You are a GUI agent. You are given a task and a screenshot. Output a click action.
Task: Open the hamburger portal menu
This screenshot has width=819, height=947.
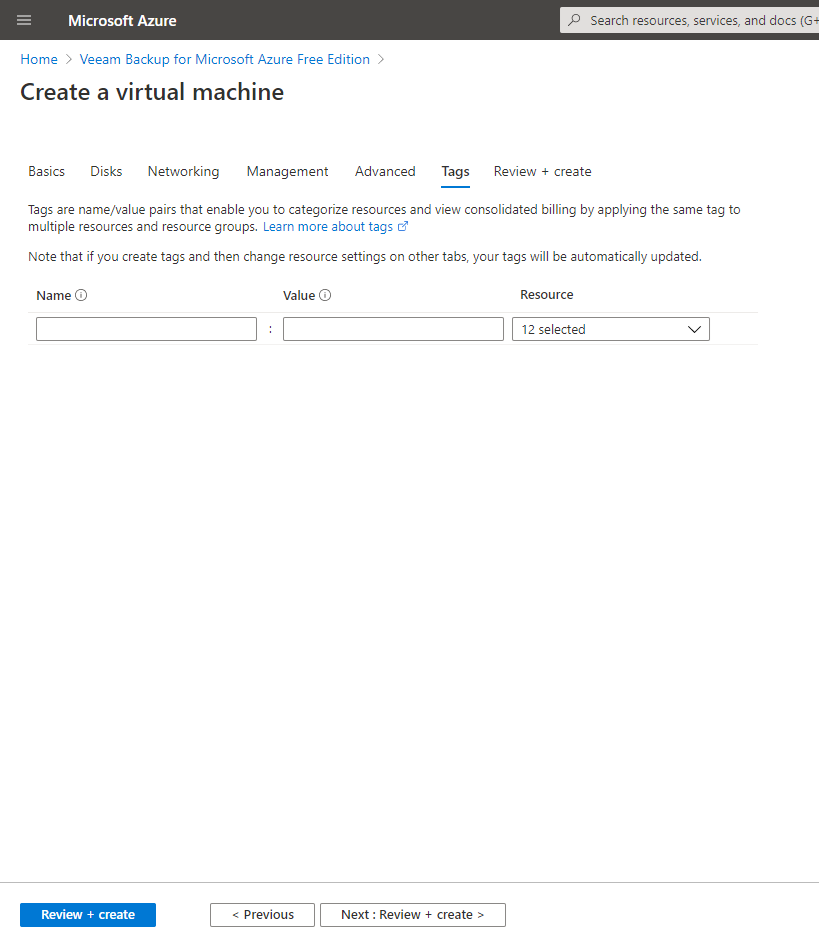24,20
